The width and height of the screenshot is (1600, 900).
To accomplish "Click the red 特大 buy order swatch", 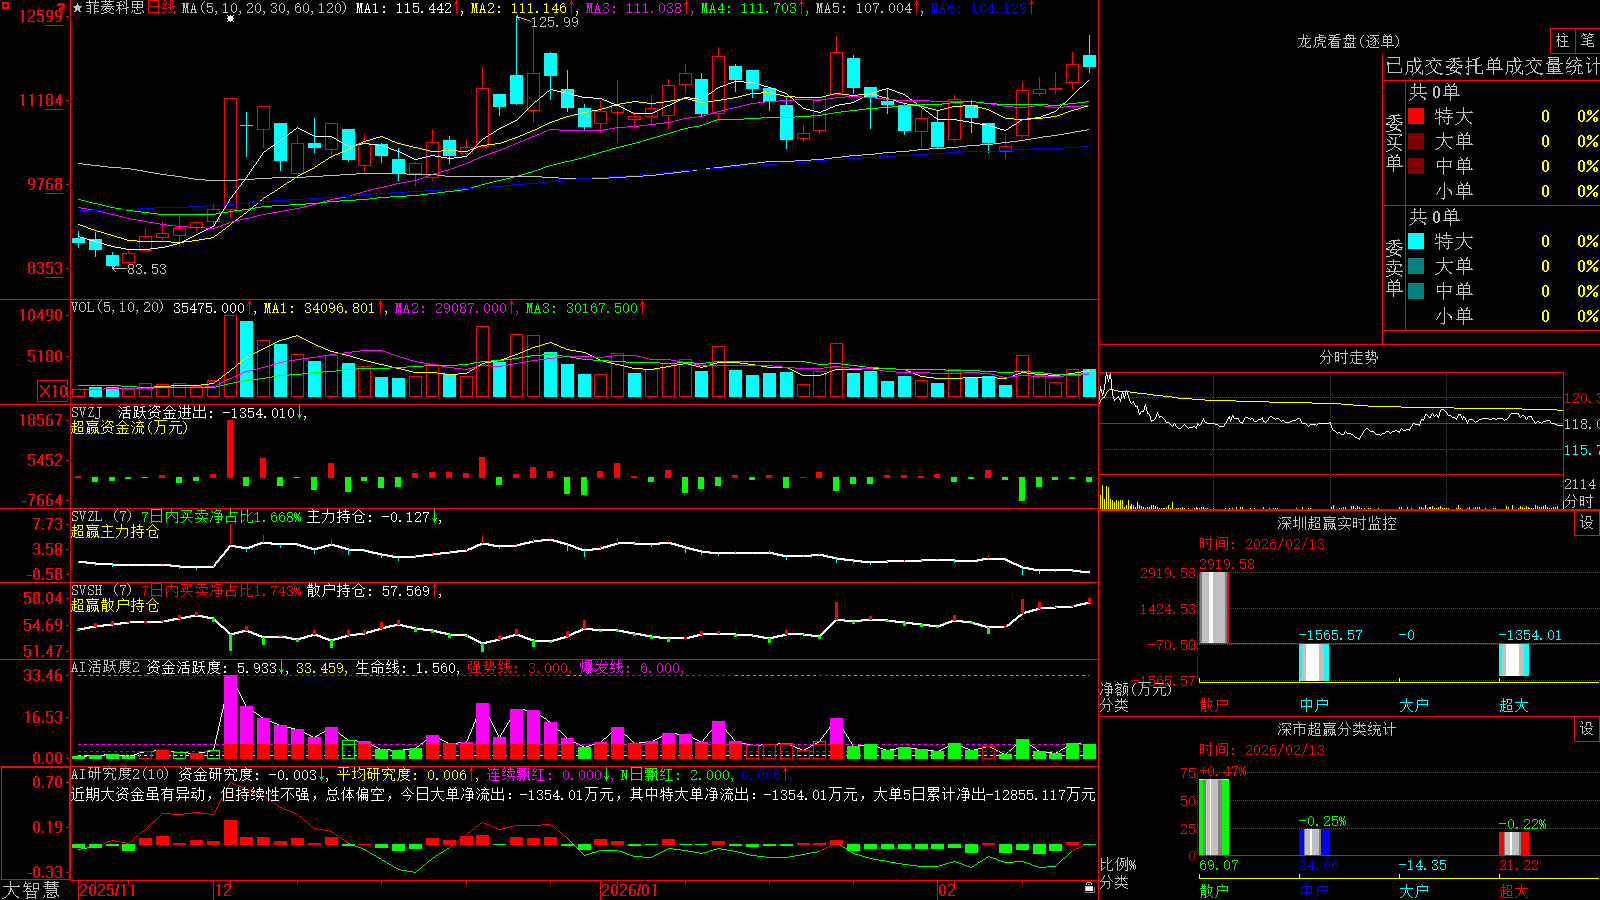I will 1416,116.
